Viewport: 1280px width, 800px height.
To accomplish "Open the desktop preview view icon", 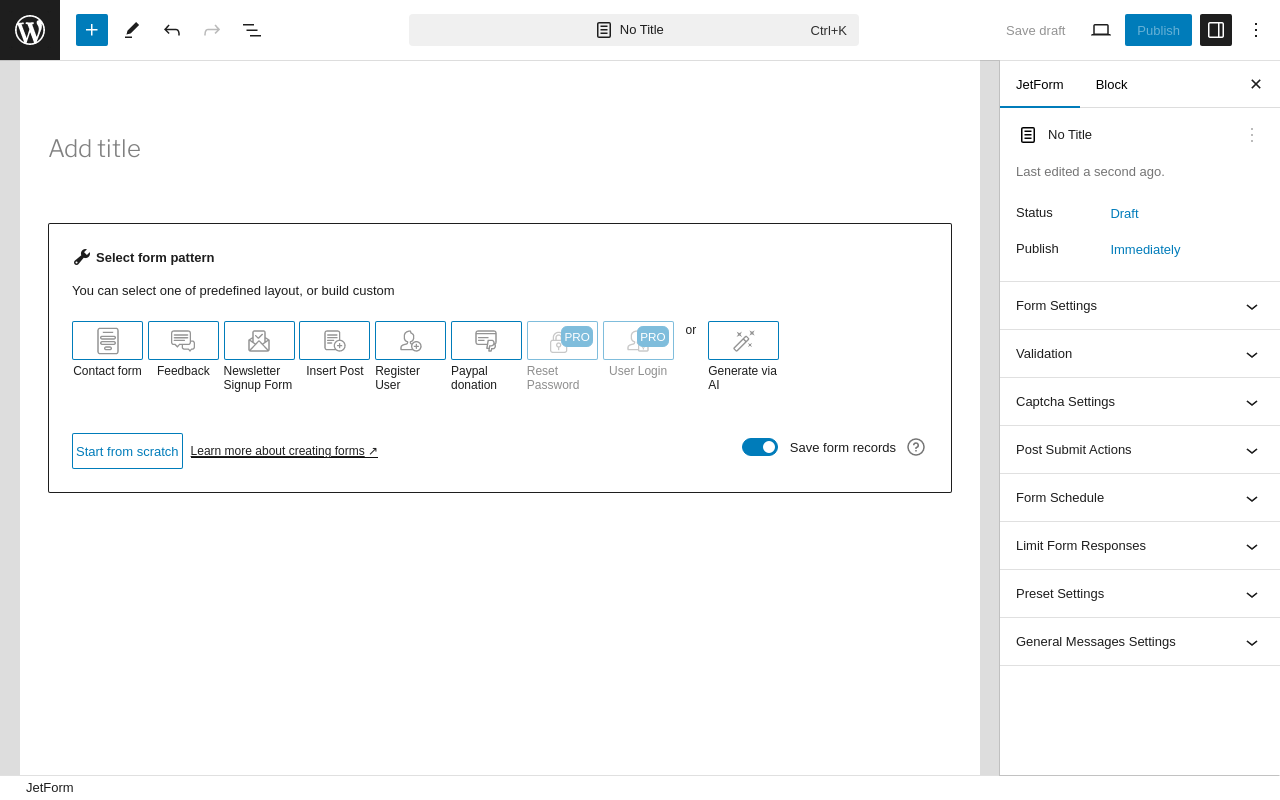I will 1101,30.
